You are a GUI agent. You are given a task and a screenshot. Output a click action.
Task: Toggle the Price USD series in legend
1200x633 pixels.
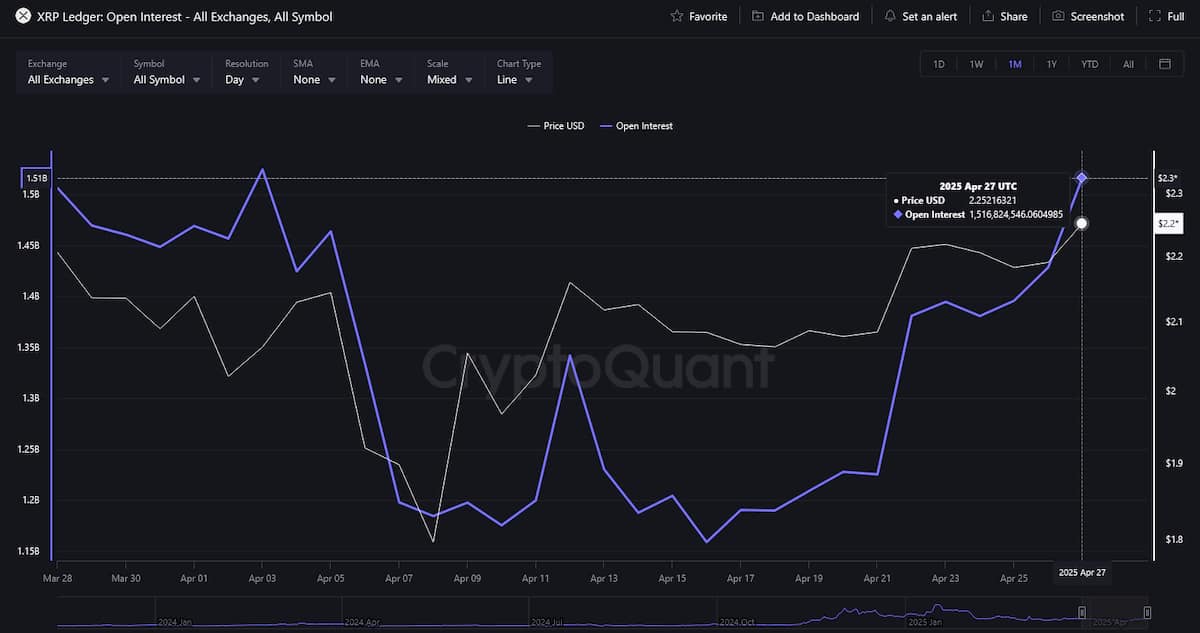[555, 126]
